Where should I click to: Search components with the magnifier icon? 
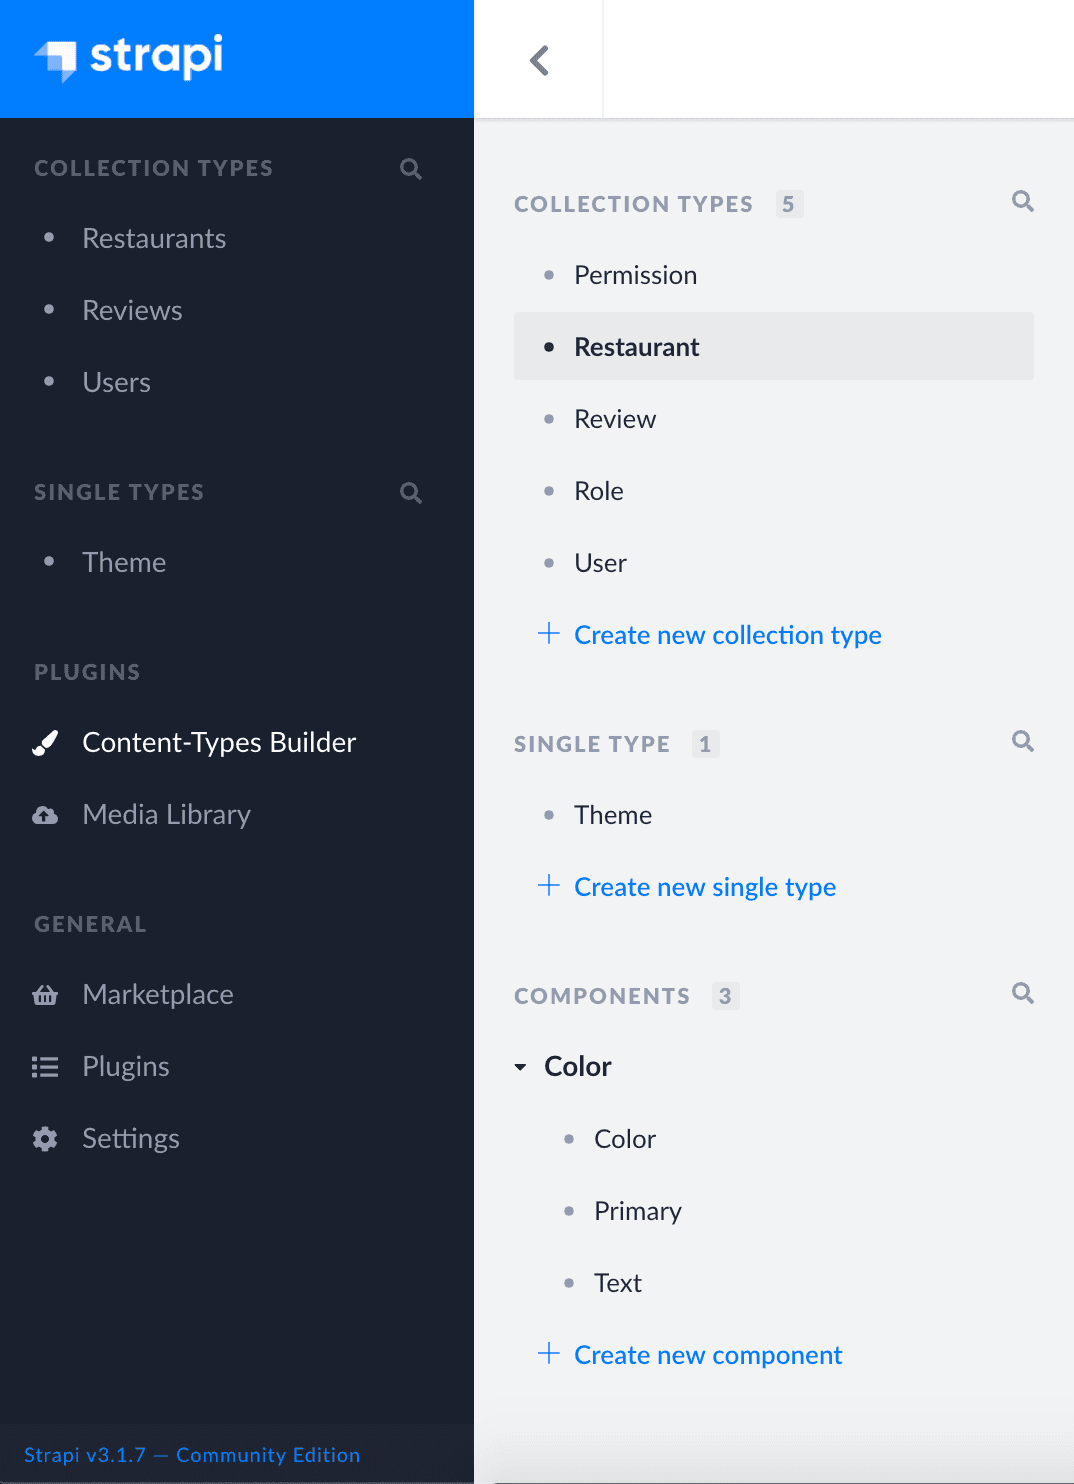tap(1022, 993)
